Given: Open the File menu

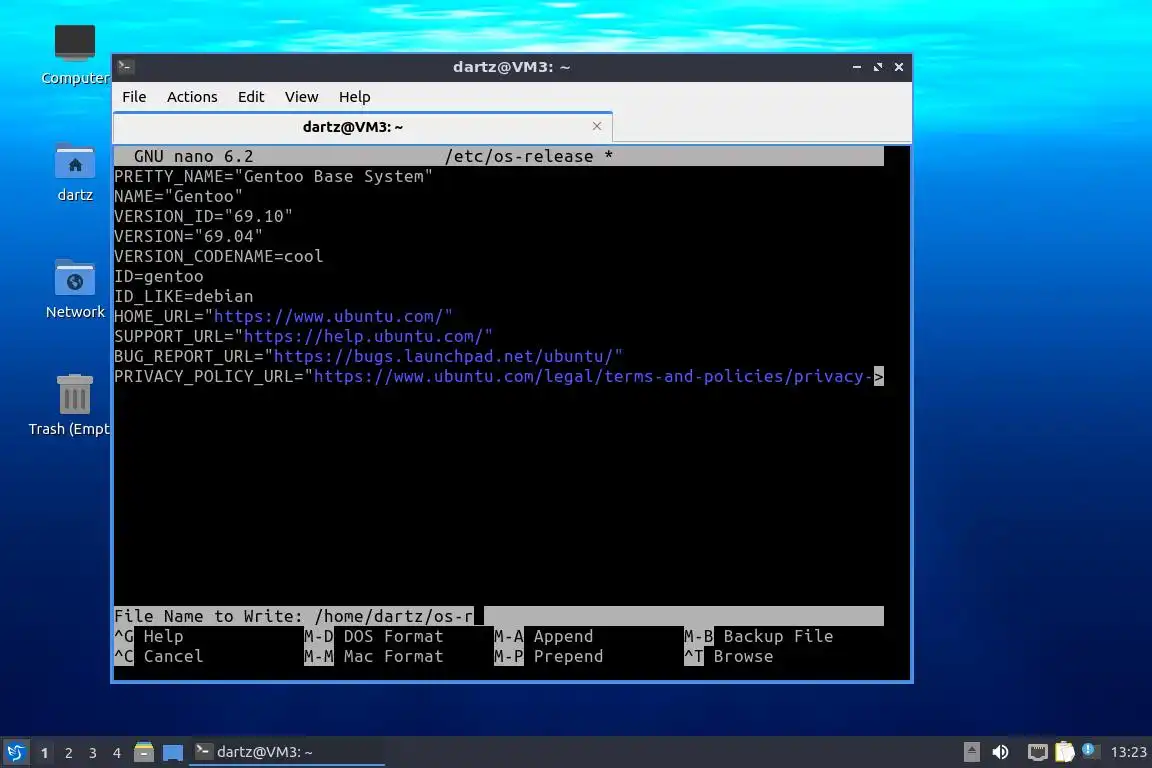Looking at the screenshot, I should click(134, 97).
